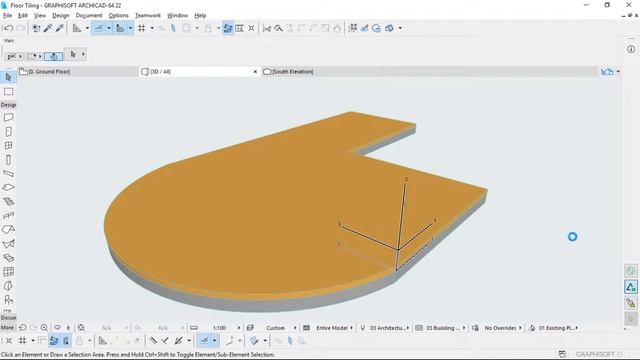Select the Beam tool in the toolbox
This screenshot has width=640, height=360.
8,173
